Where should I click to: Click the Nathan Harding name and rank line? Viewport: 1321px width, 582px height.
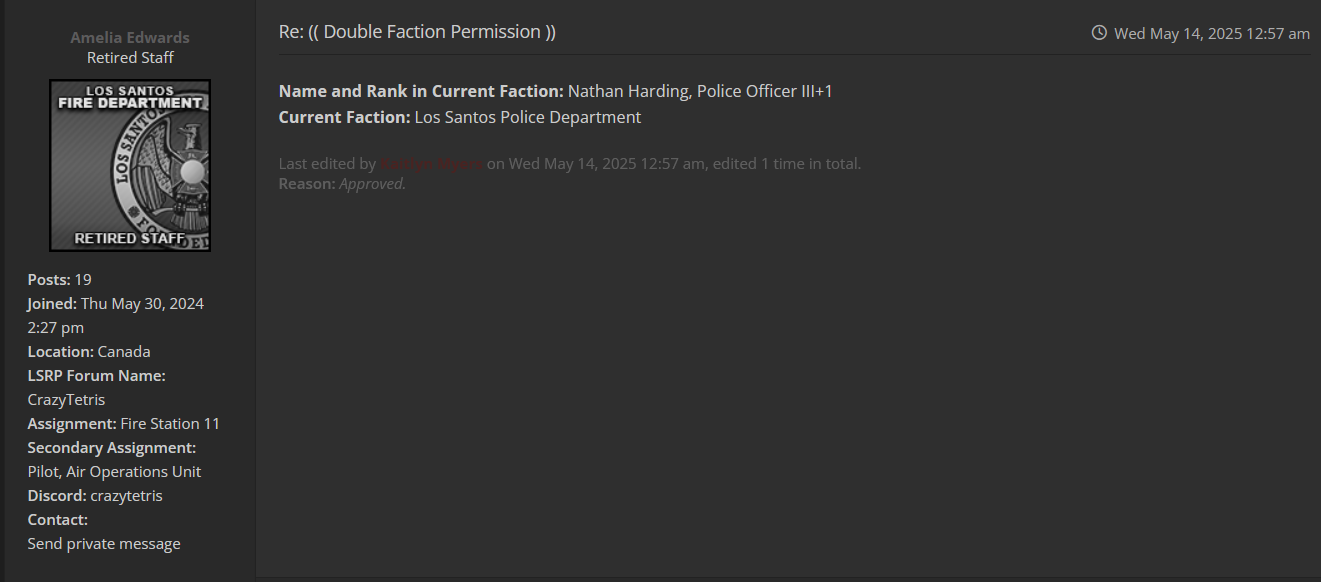click(700, 92)
